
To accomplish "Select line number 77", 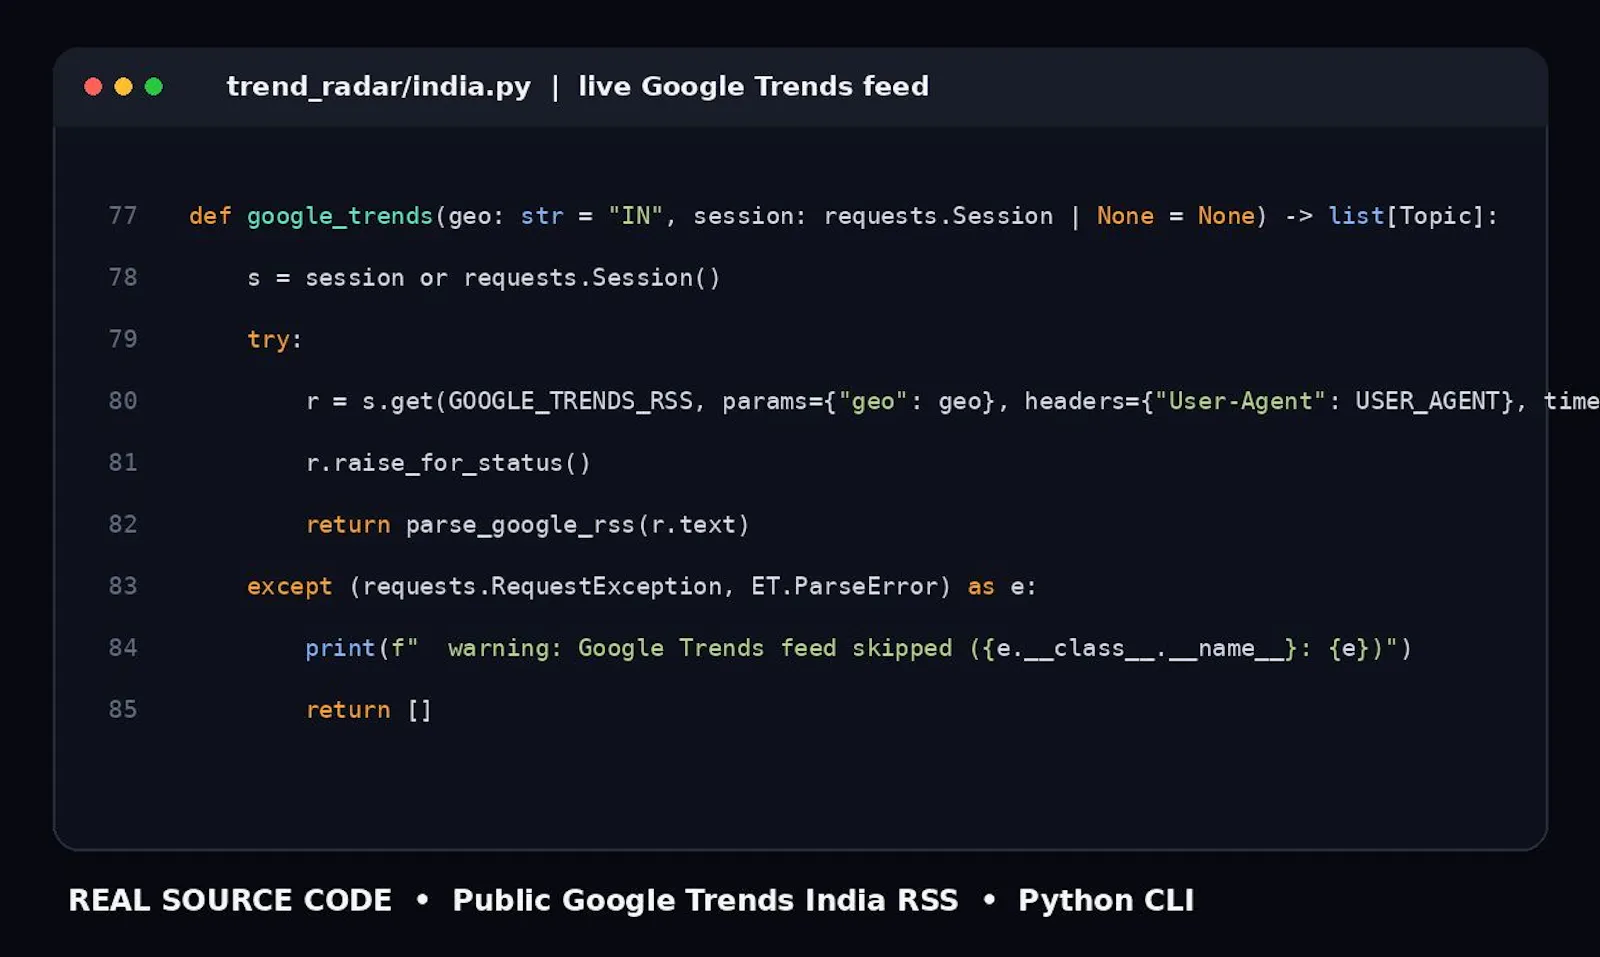I will click(x=123, y=216).
